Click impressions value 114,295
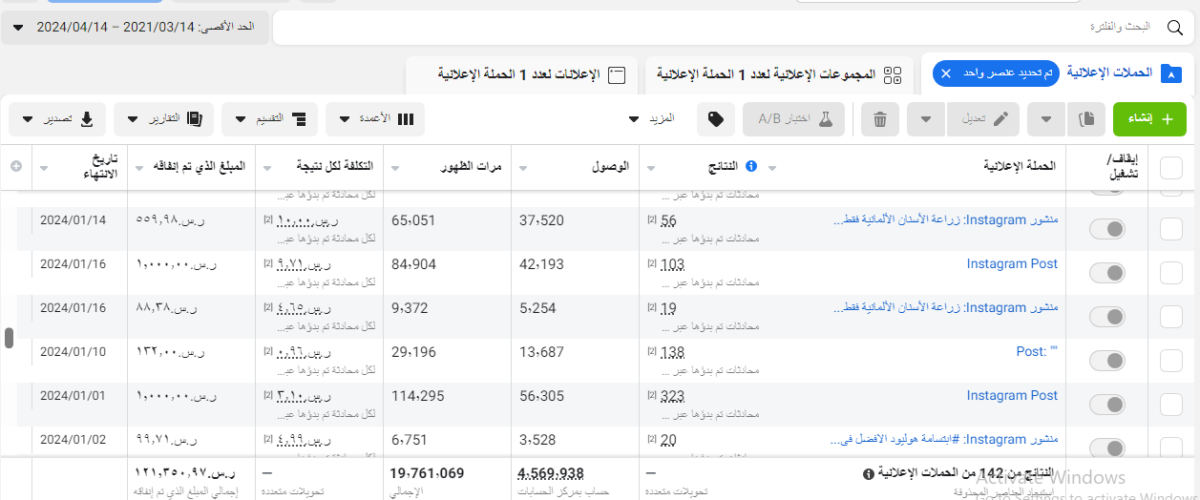 (418, 396)
